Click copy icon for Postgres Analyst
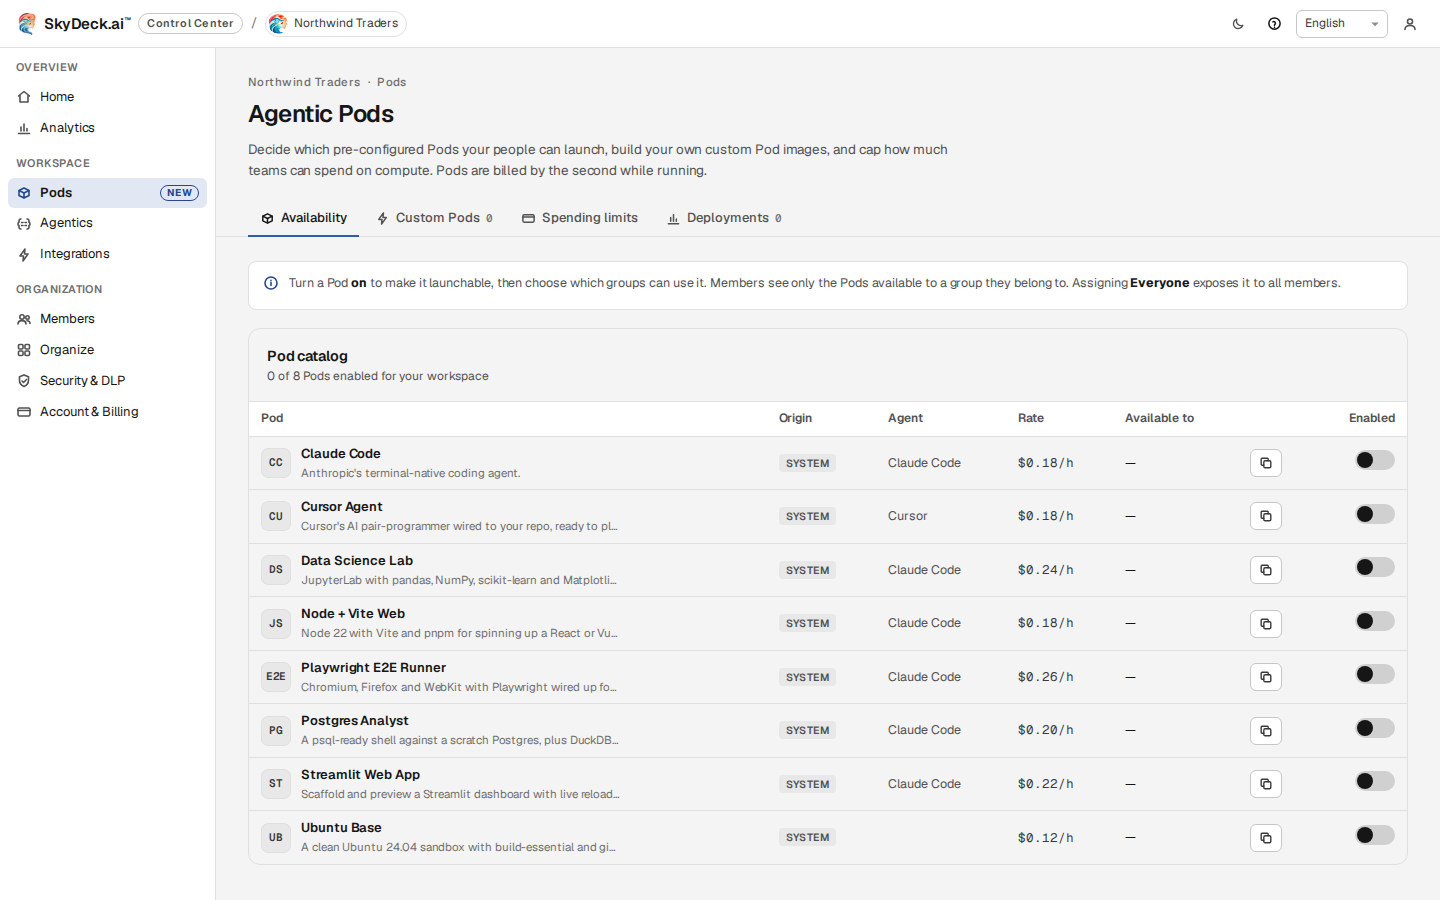Viewport: 1440px width, 900px height. [1266, 731]
